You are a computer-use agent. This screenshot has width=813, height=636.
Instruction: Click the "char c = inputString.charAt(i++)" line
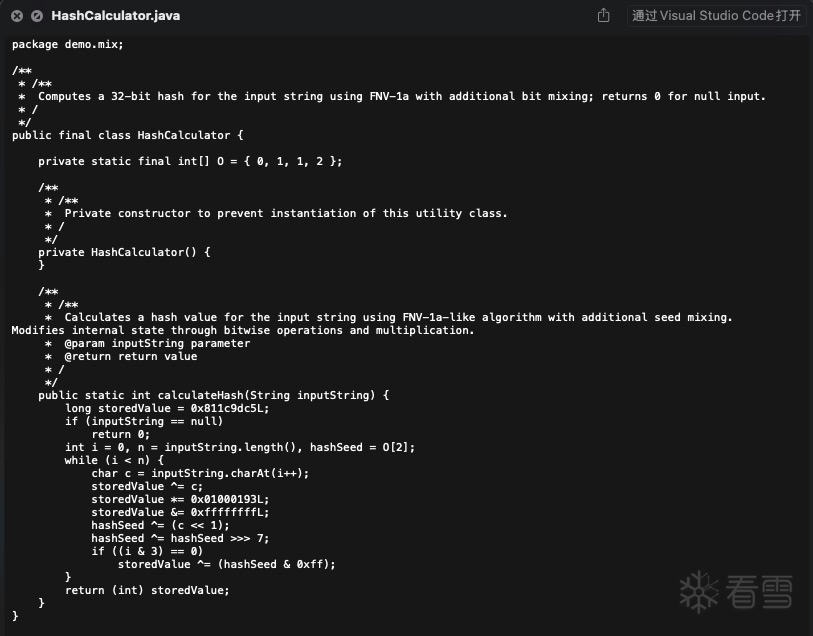coord(200,473)
